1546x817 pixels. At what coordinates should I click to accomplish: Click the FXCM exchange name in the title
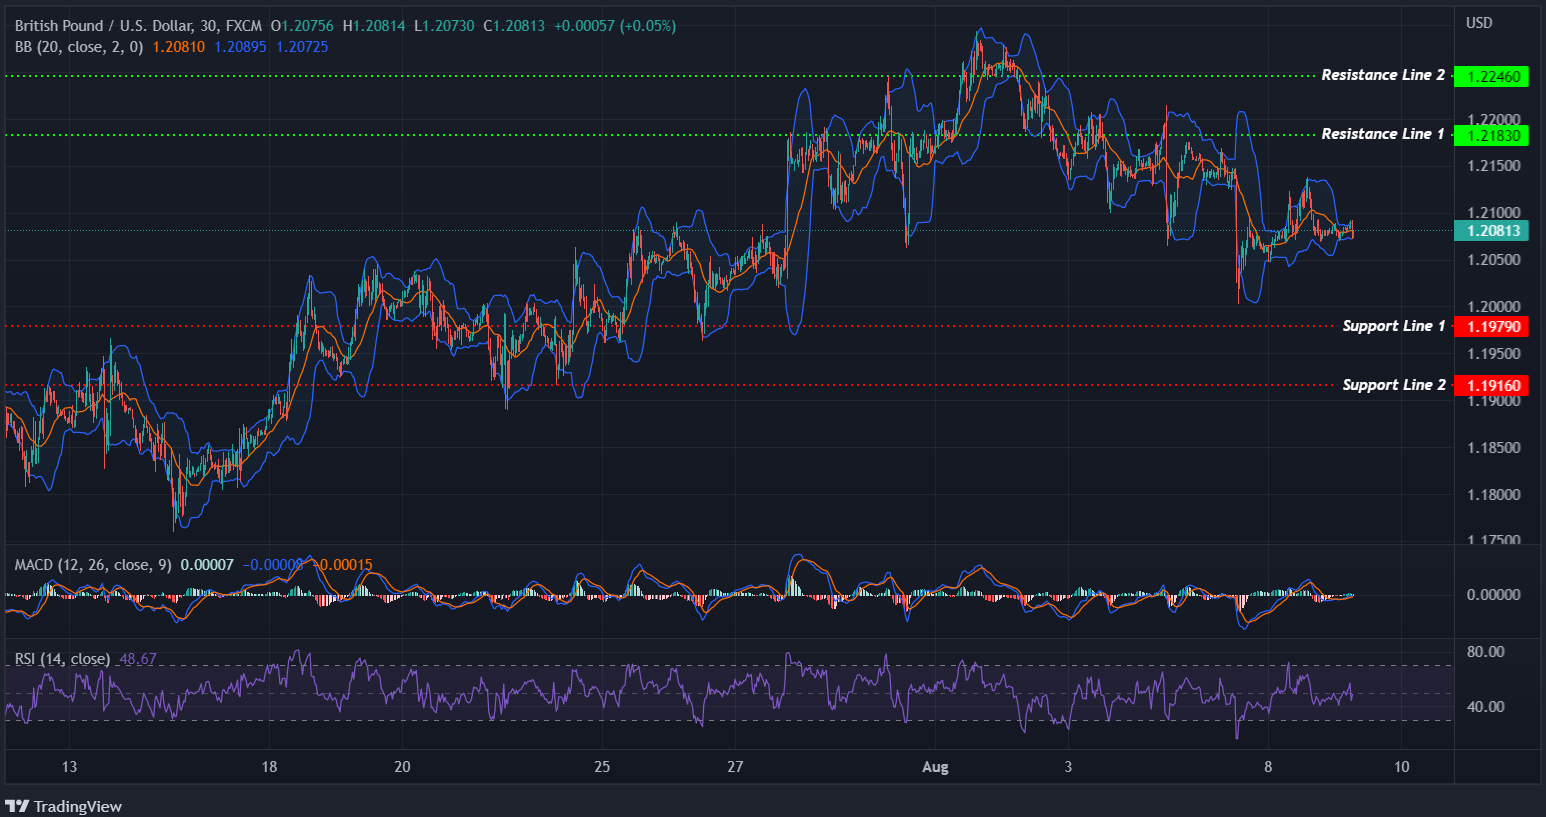coord(246,27)
